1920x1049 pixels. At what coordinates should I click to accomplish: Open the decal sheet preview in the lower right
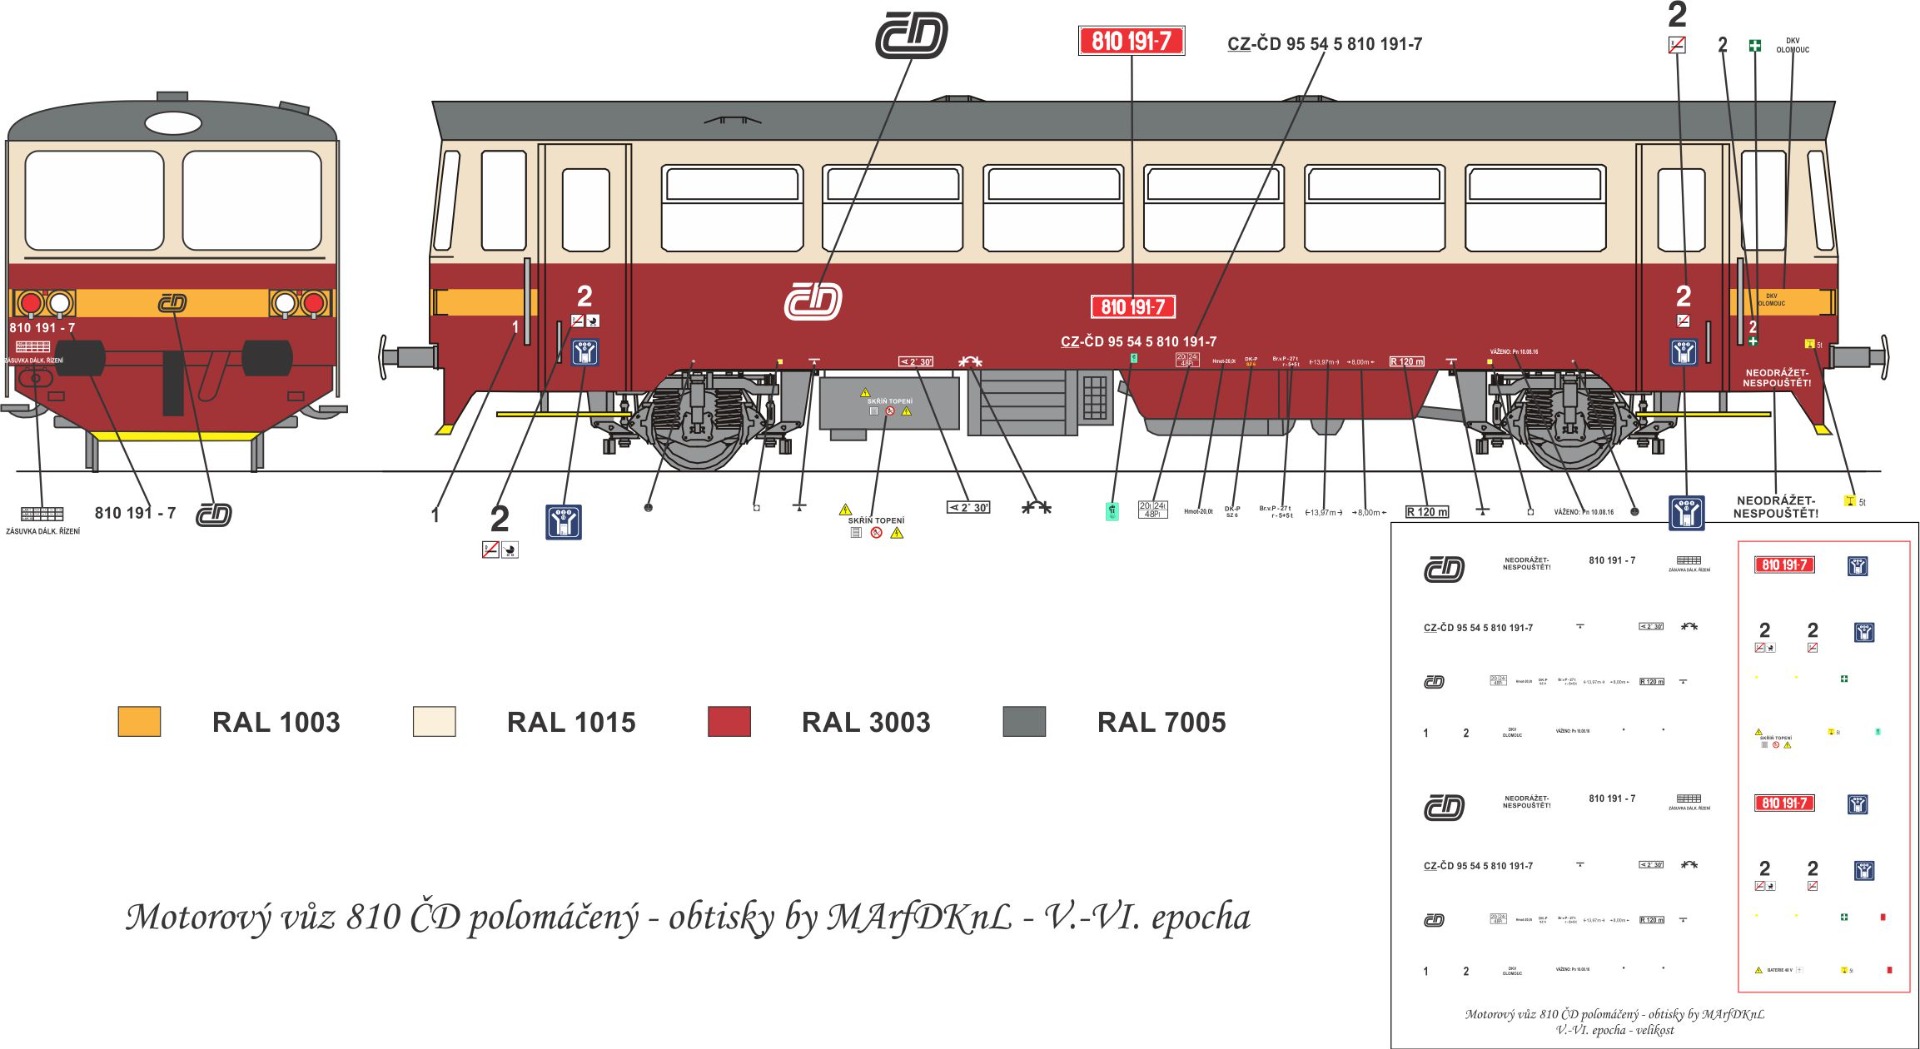(1654, 785)
